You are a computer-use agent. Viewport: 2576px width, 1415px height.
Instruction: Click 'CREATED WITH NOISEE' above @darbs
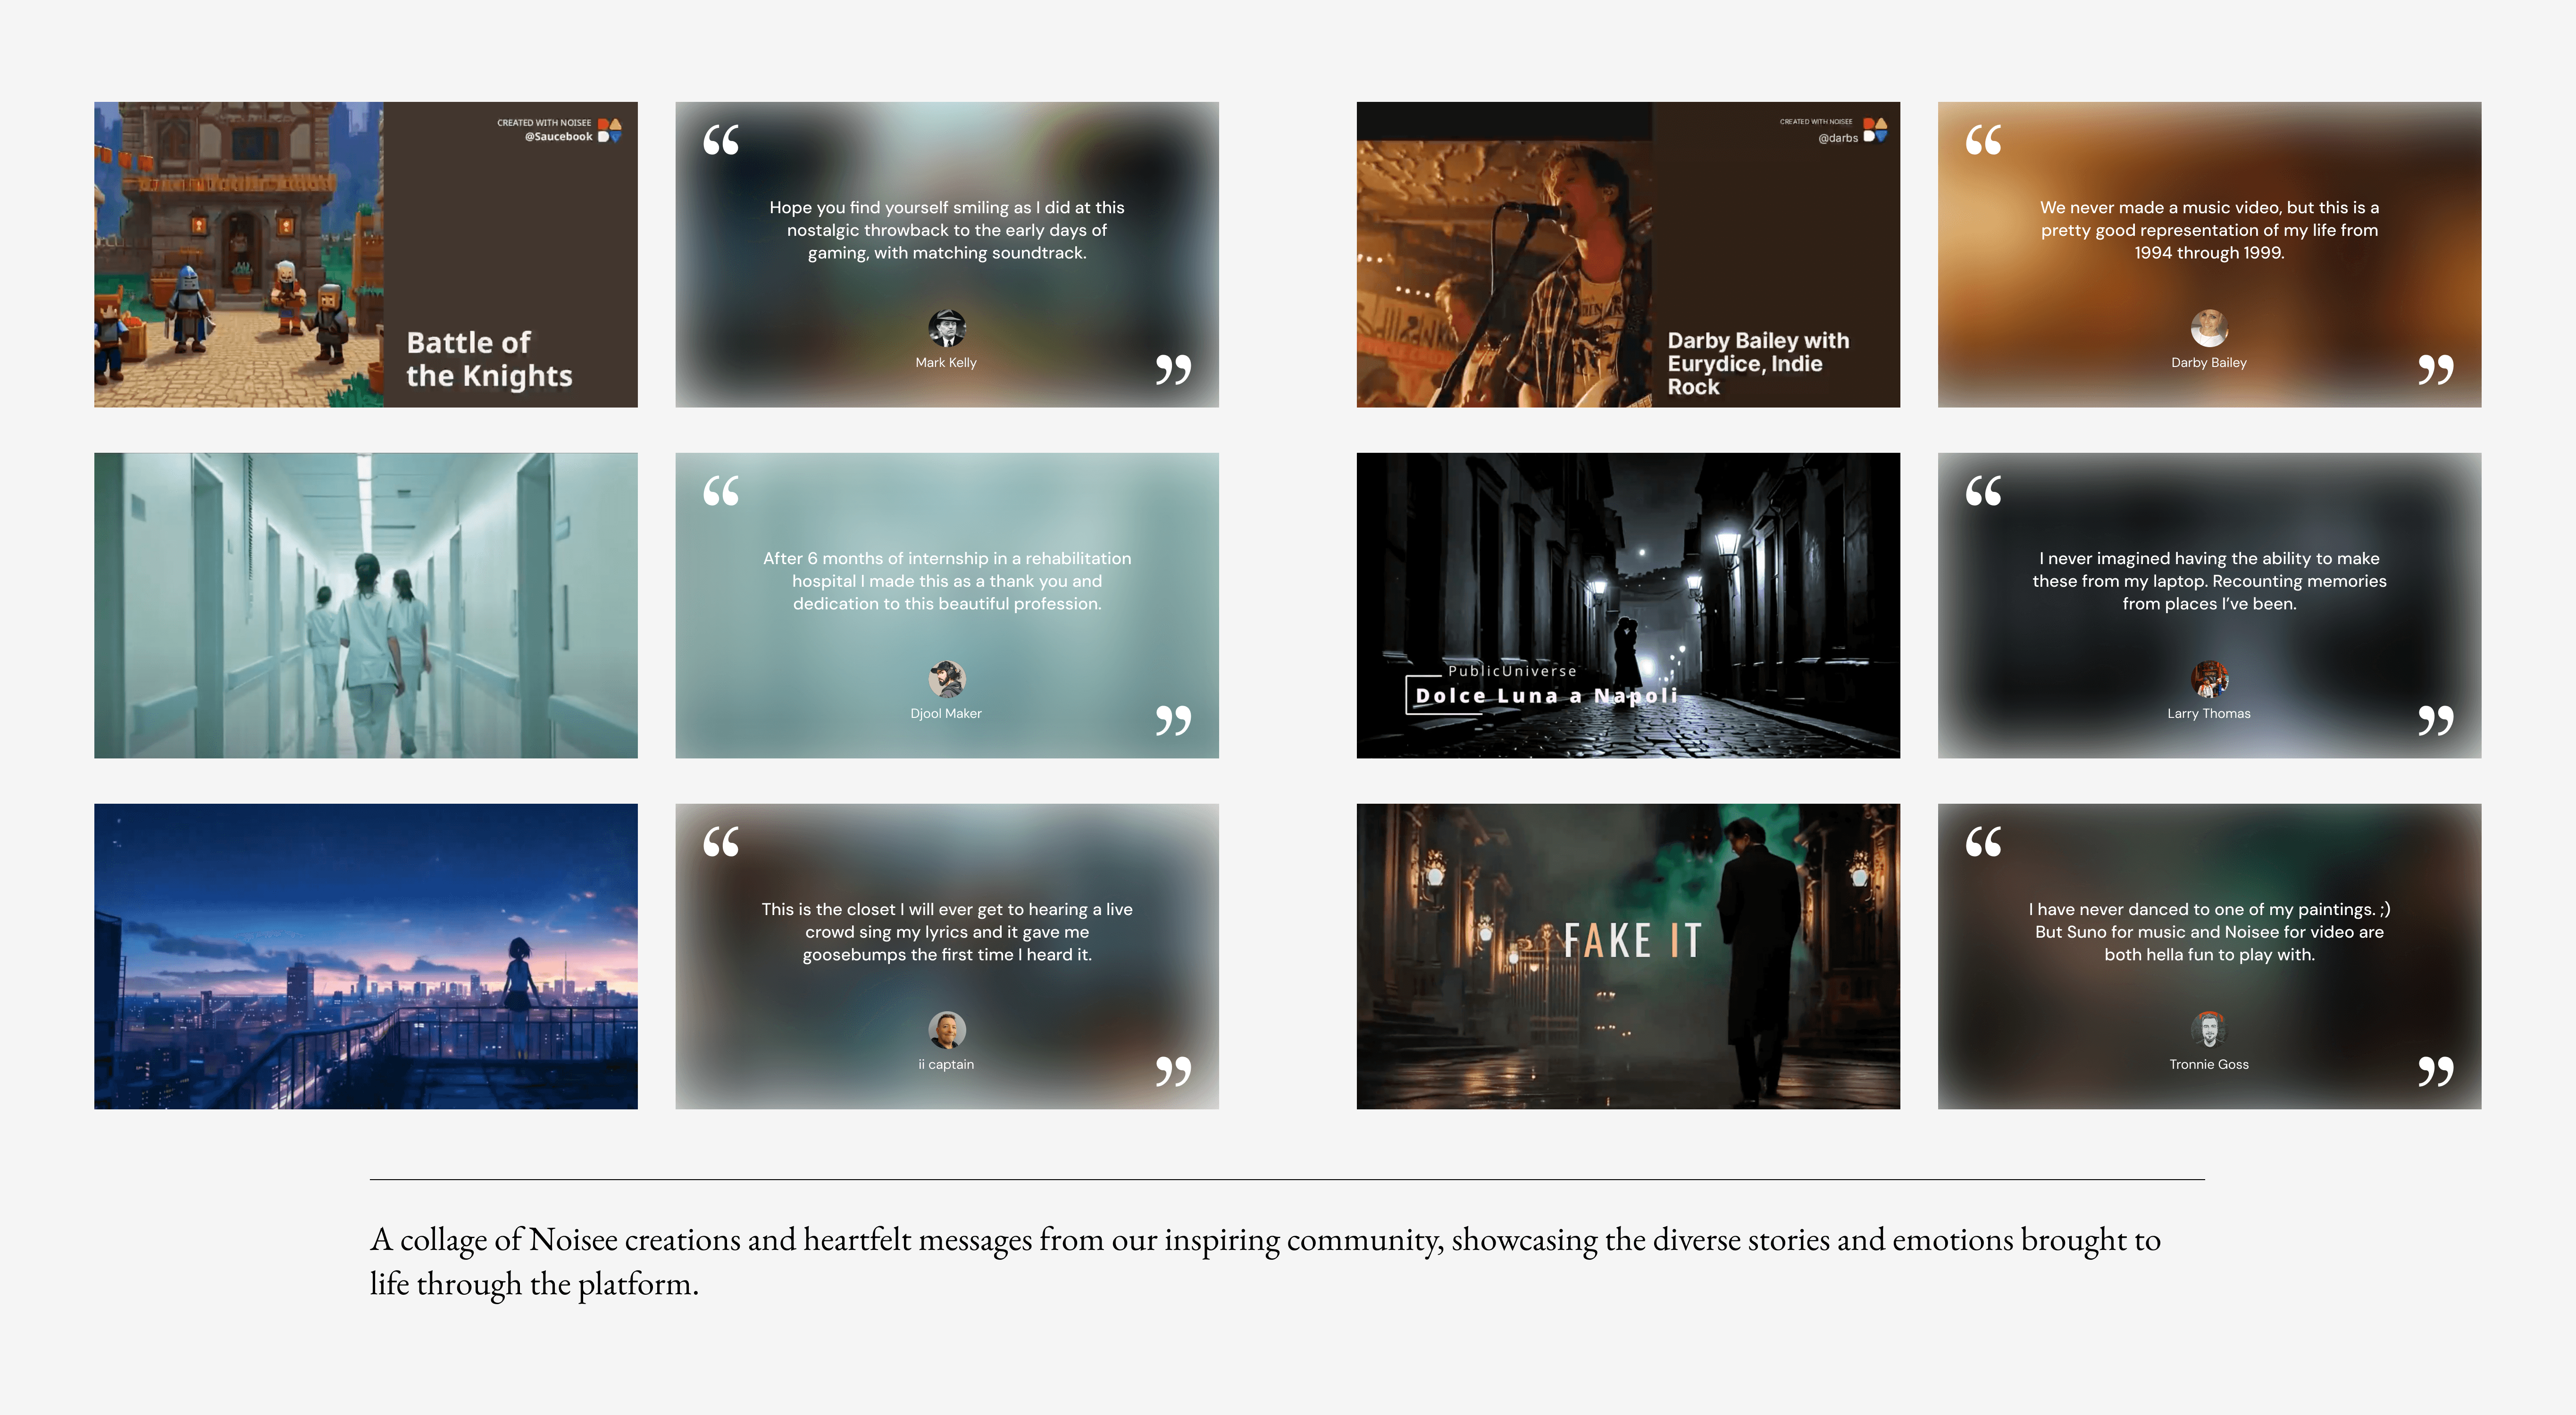click(x=1816, y=122)
